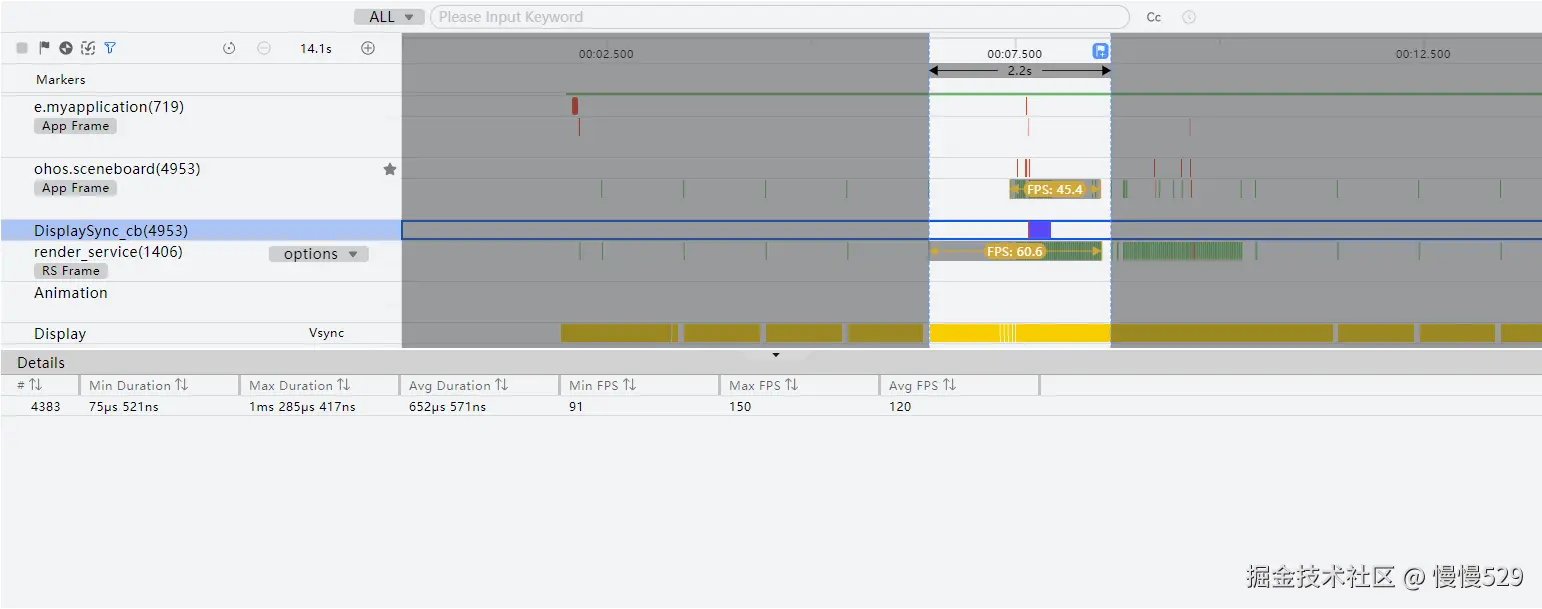Click the star icon on ohos.sceneboard row

(x=390, y=169)
